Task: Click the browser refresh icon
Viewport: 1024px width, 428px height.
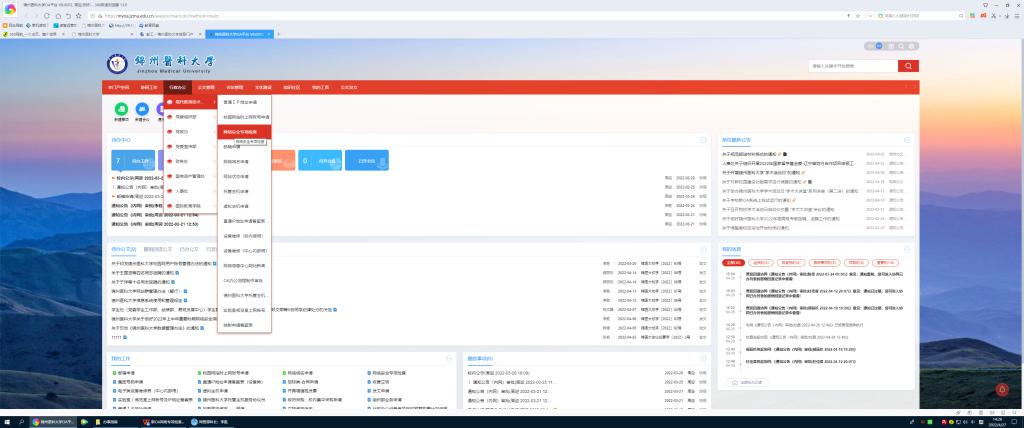Action: point(47,16)
